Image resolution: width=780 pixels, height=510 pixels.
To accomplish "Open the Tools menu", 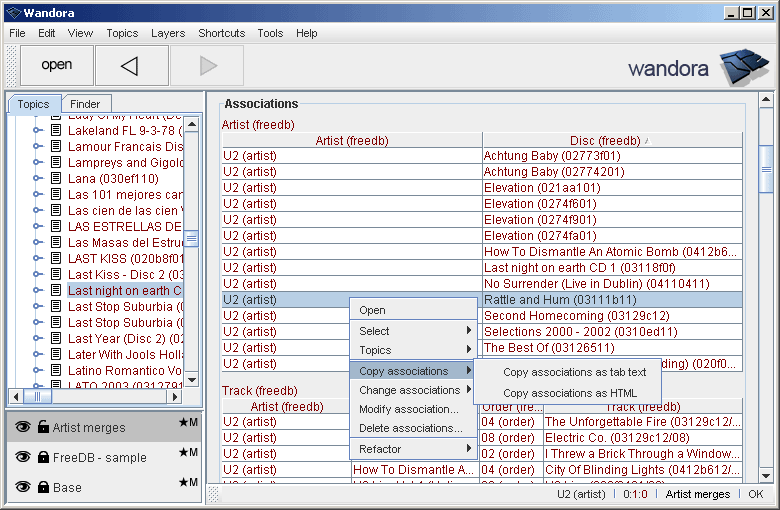I will click(270, 33).
